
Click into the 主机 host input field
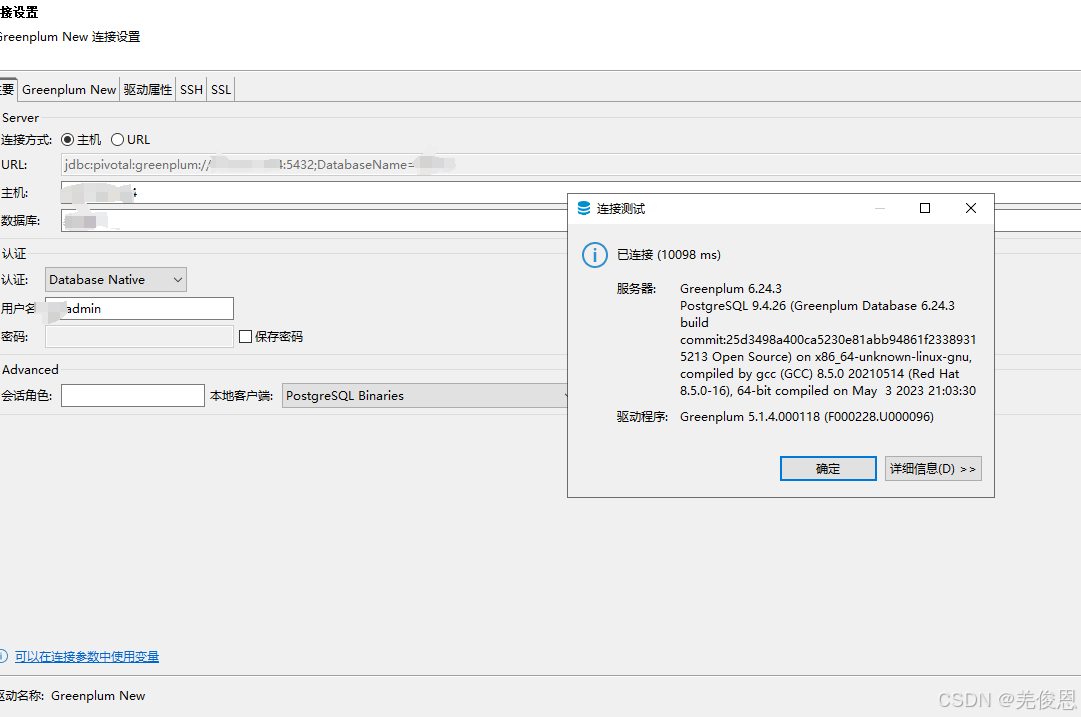click(x=571, y=193)
